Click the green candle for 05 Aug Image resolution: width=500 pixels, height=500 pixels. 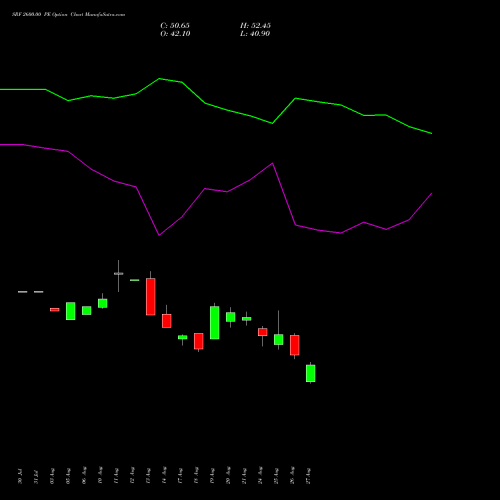tap(71, 311)
